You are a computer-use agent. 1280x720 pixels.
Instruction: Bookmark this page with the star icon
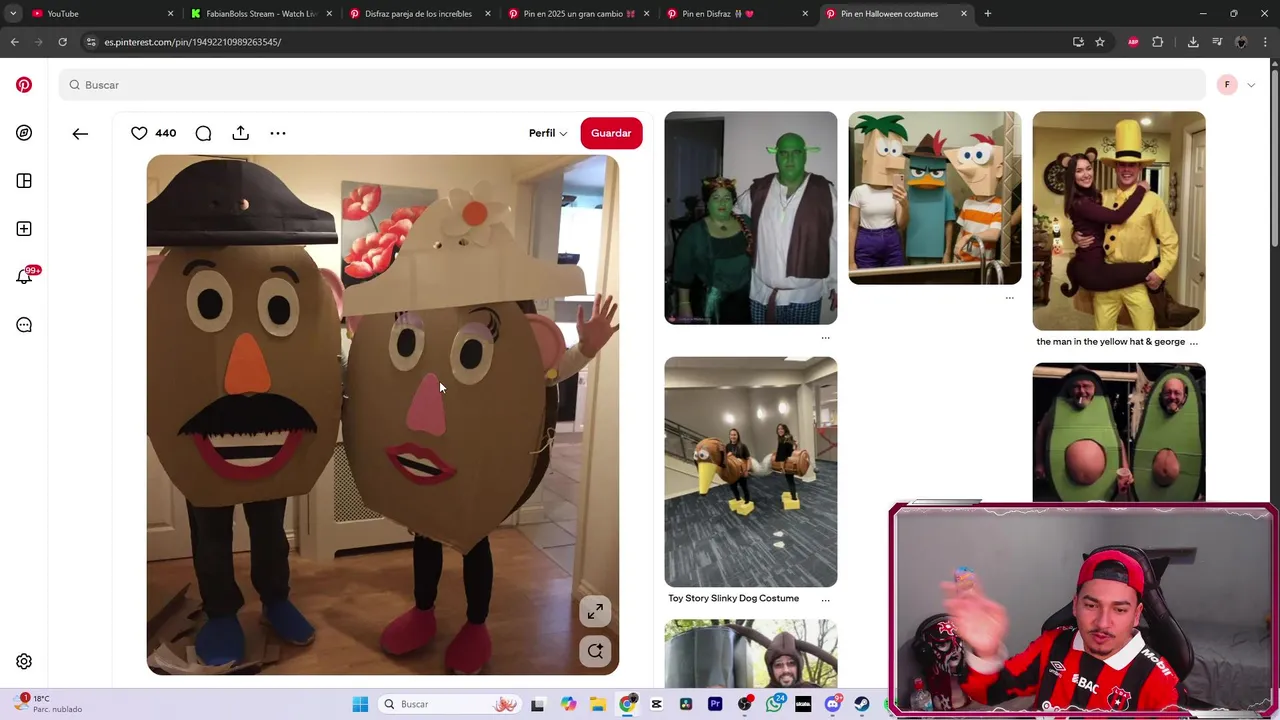tap(1100, 42)
